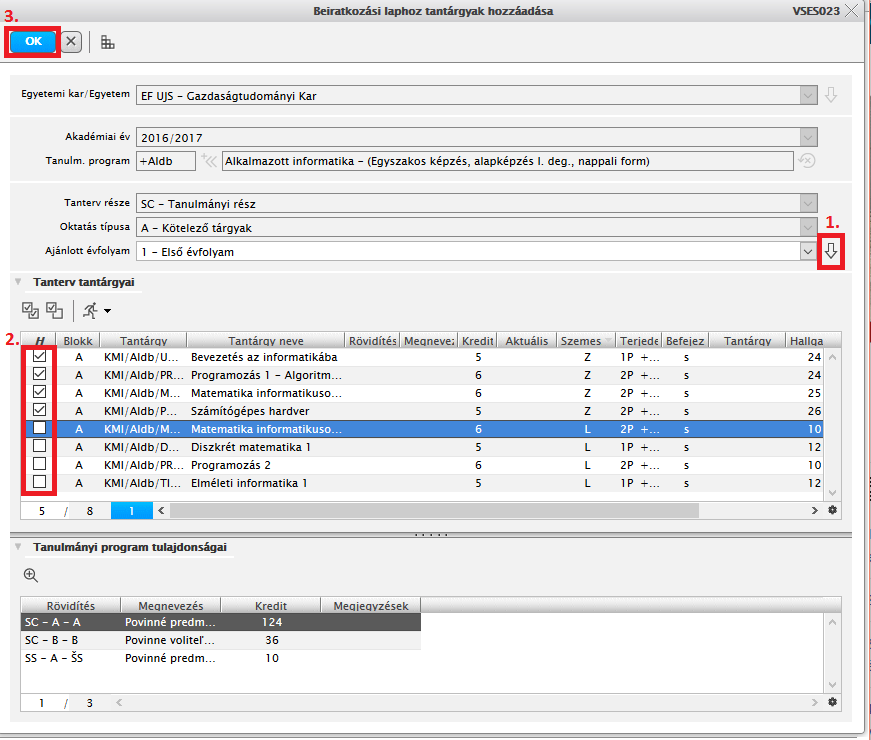Check the Programozás 2 row checkbox
This screenshot has height=740, width=871.
39,465
